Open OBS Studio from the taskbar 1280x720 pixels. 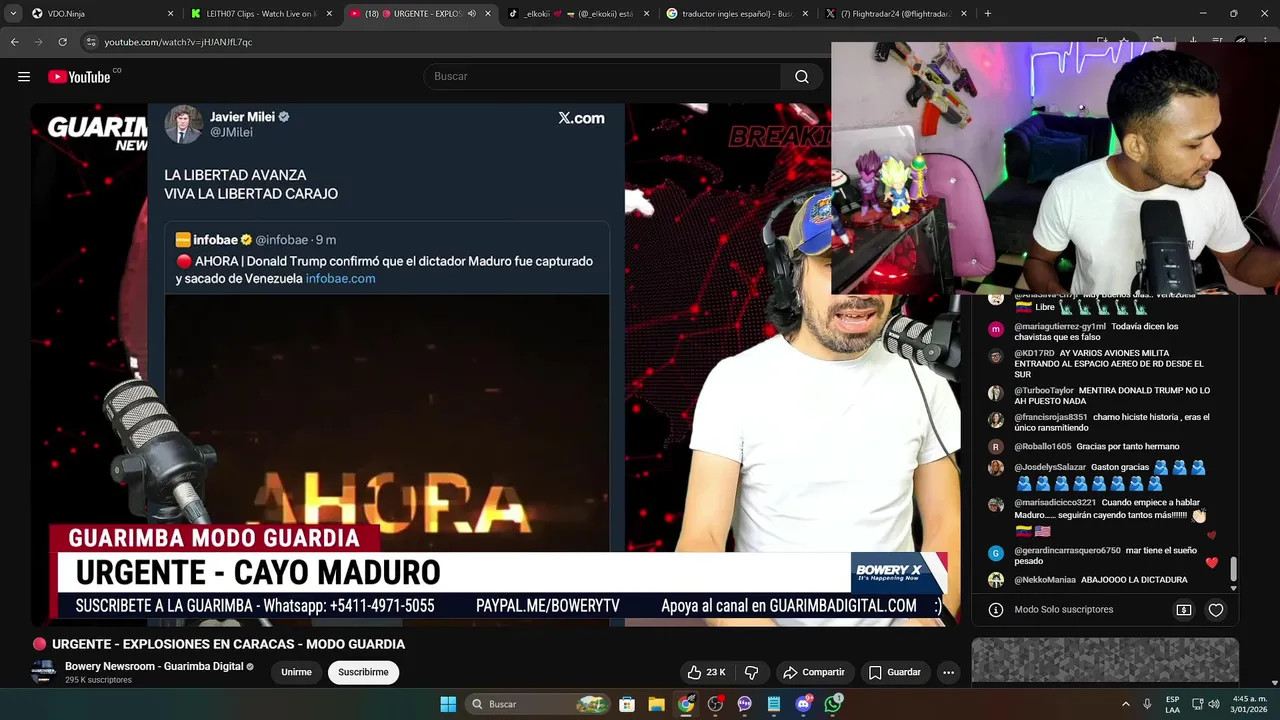click(715, 704)
